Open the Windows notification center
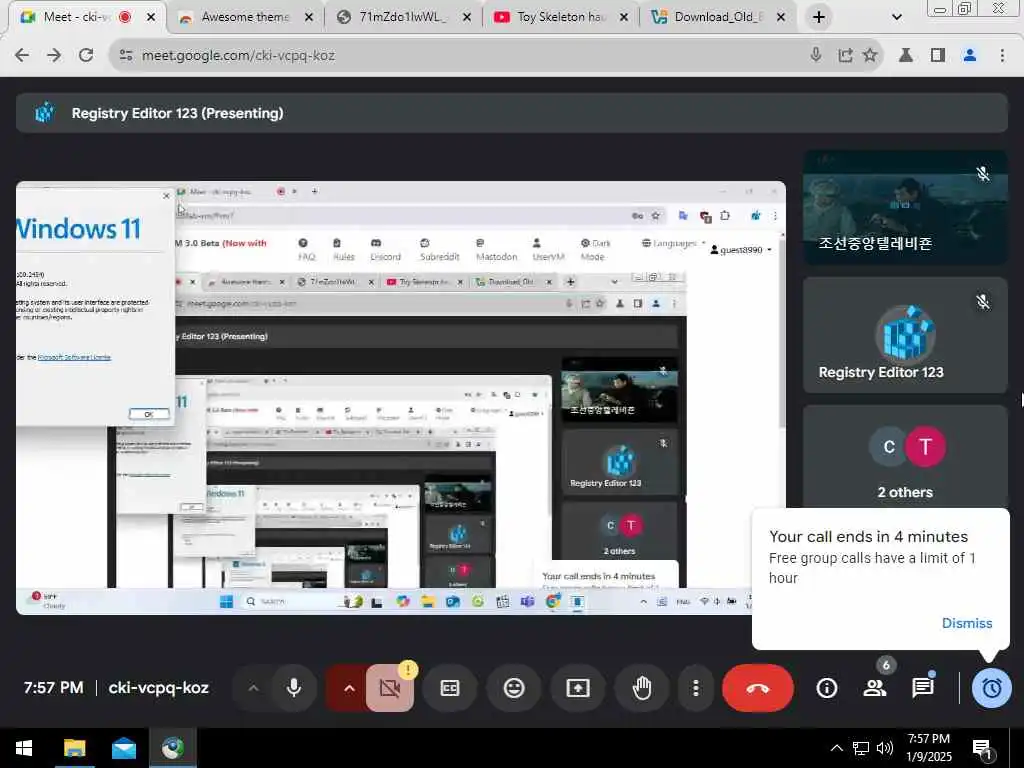 click(983, 749)
